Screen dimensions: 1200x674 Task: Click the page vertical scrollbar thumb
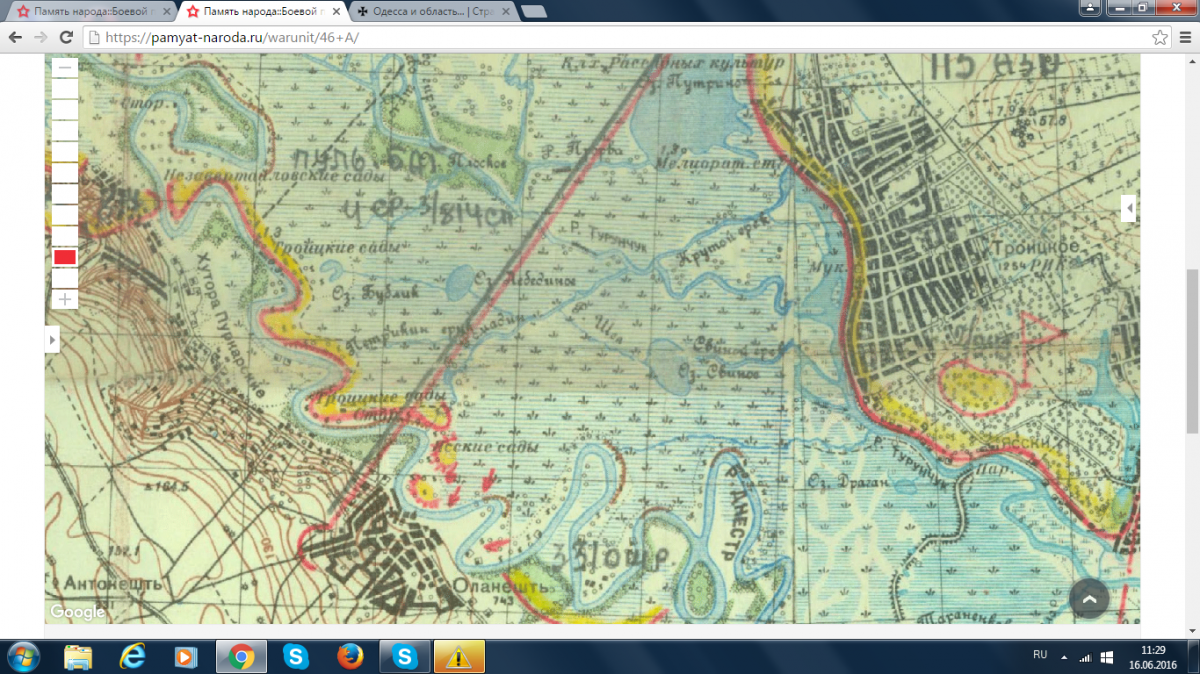click(1191, 350)
